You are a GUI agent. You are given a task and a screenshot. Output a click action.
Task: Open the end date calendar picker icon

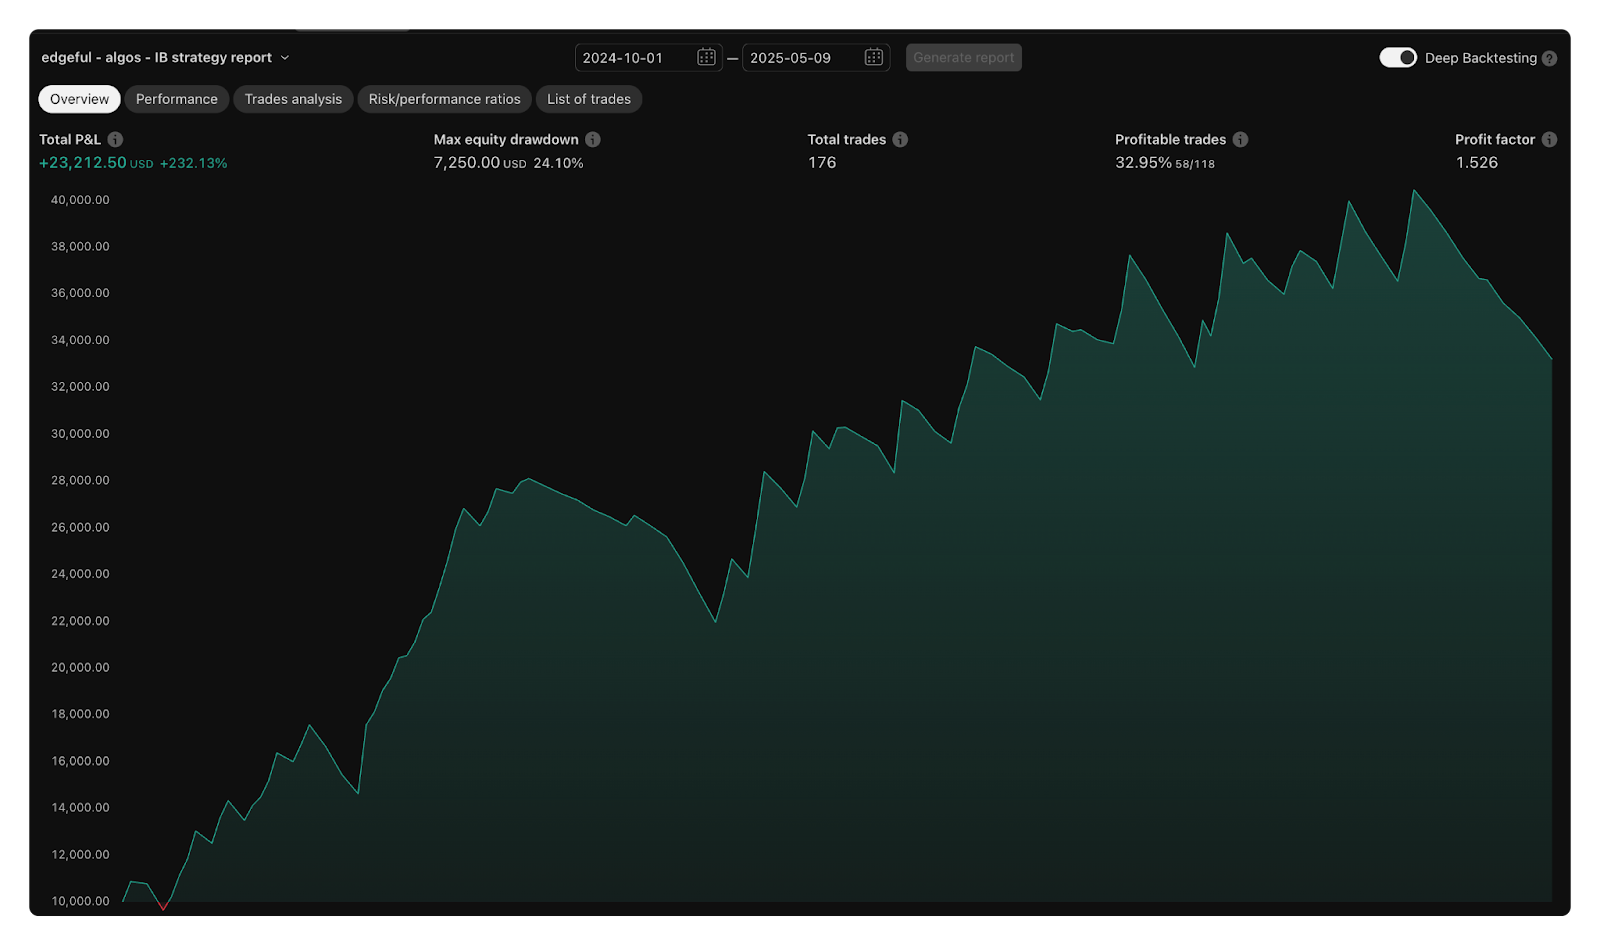pos(873,58)
